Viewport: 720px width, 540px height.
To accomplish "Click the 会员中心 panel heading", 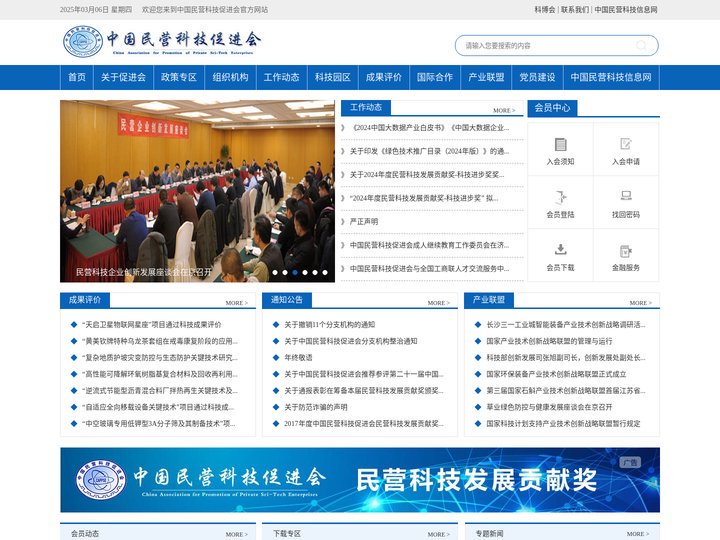I will [552, 108].
